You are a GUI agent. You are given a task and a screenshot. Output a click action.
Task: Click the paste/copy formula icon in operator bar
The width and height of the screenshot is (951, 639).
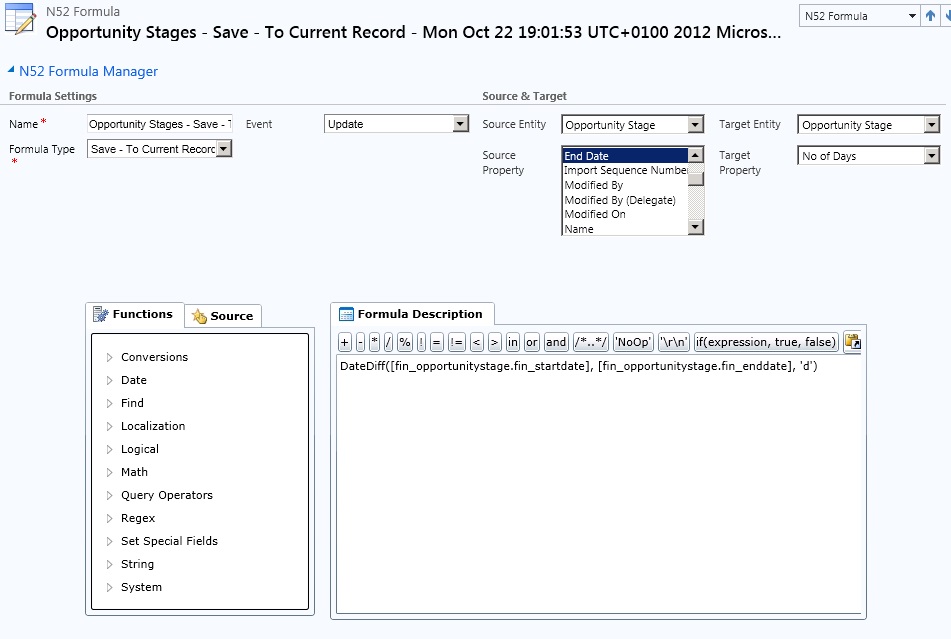tap(852, 342)
